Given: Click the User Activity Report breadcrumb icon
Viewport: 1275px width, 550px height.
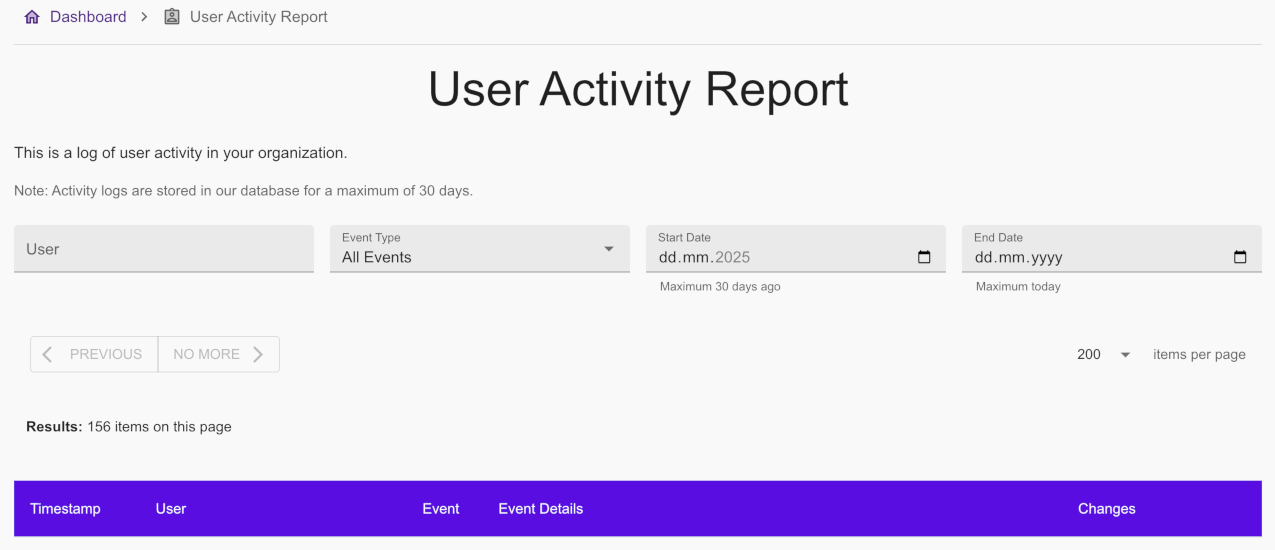Looking at the screenshot, I should pyautogui.click(x=172, y=17).
